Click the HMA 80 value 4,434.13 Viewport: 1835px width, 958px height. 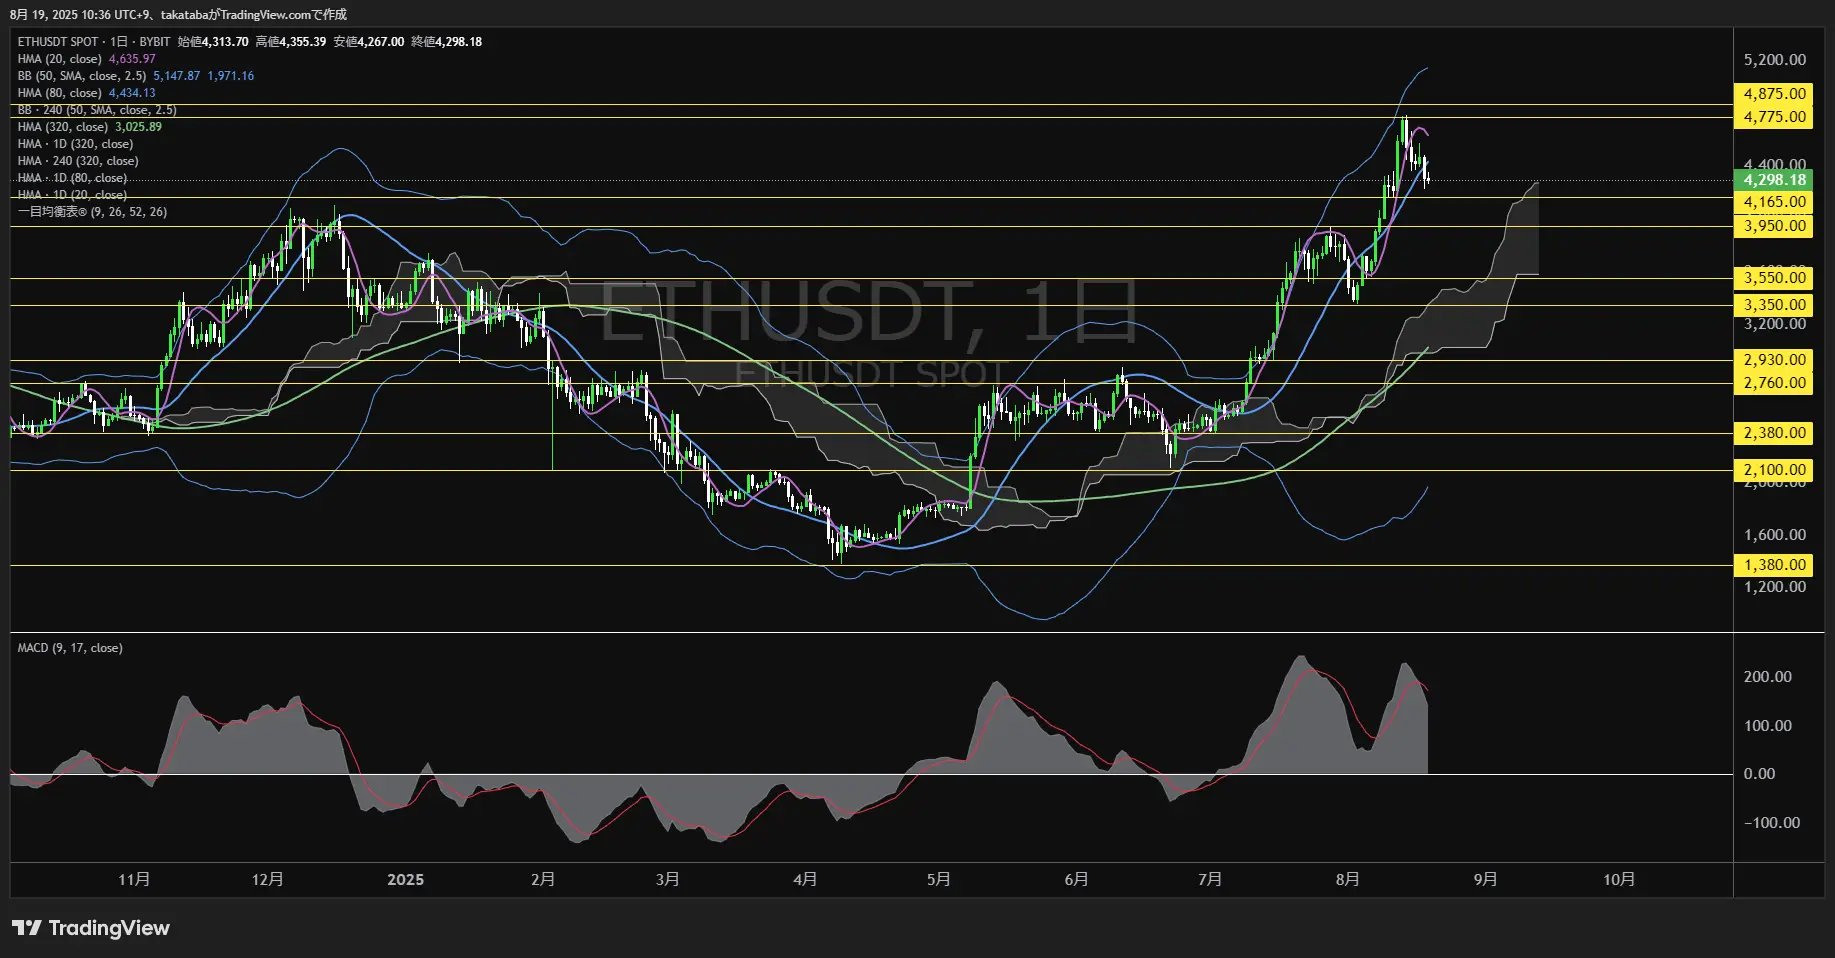pyautogui.click(x=132, y=93)
